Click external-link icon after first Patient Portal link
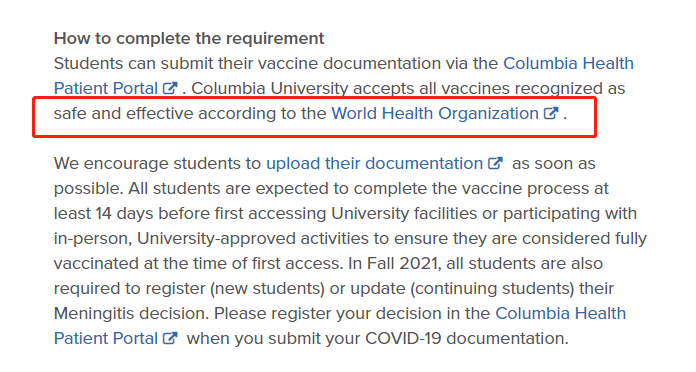696x372 pixels. 170,88
